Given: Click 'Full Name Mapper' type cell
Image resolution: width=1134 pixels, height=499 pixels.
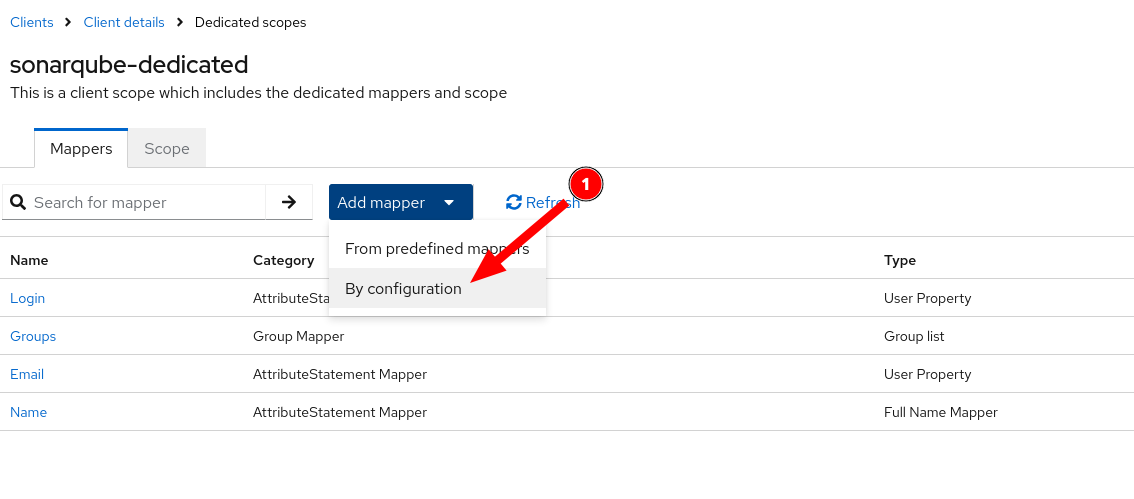Looking at the screenshot, I should point(940,412).
